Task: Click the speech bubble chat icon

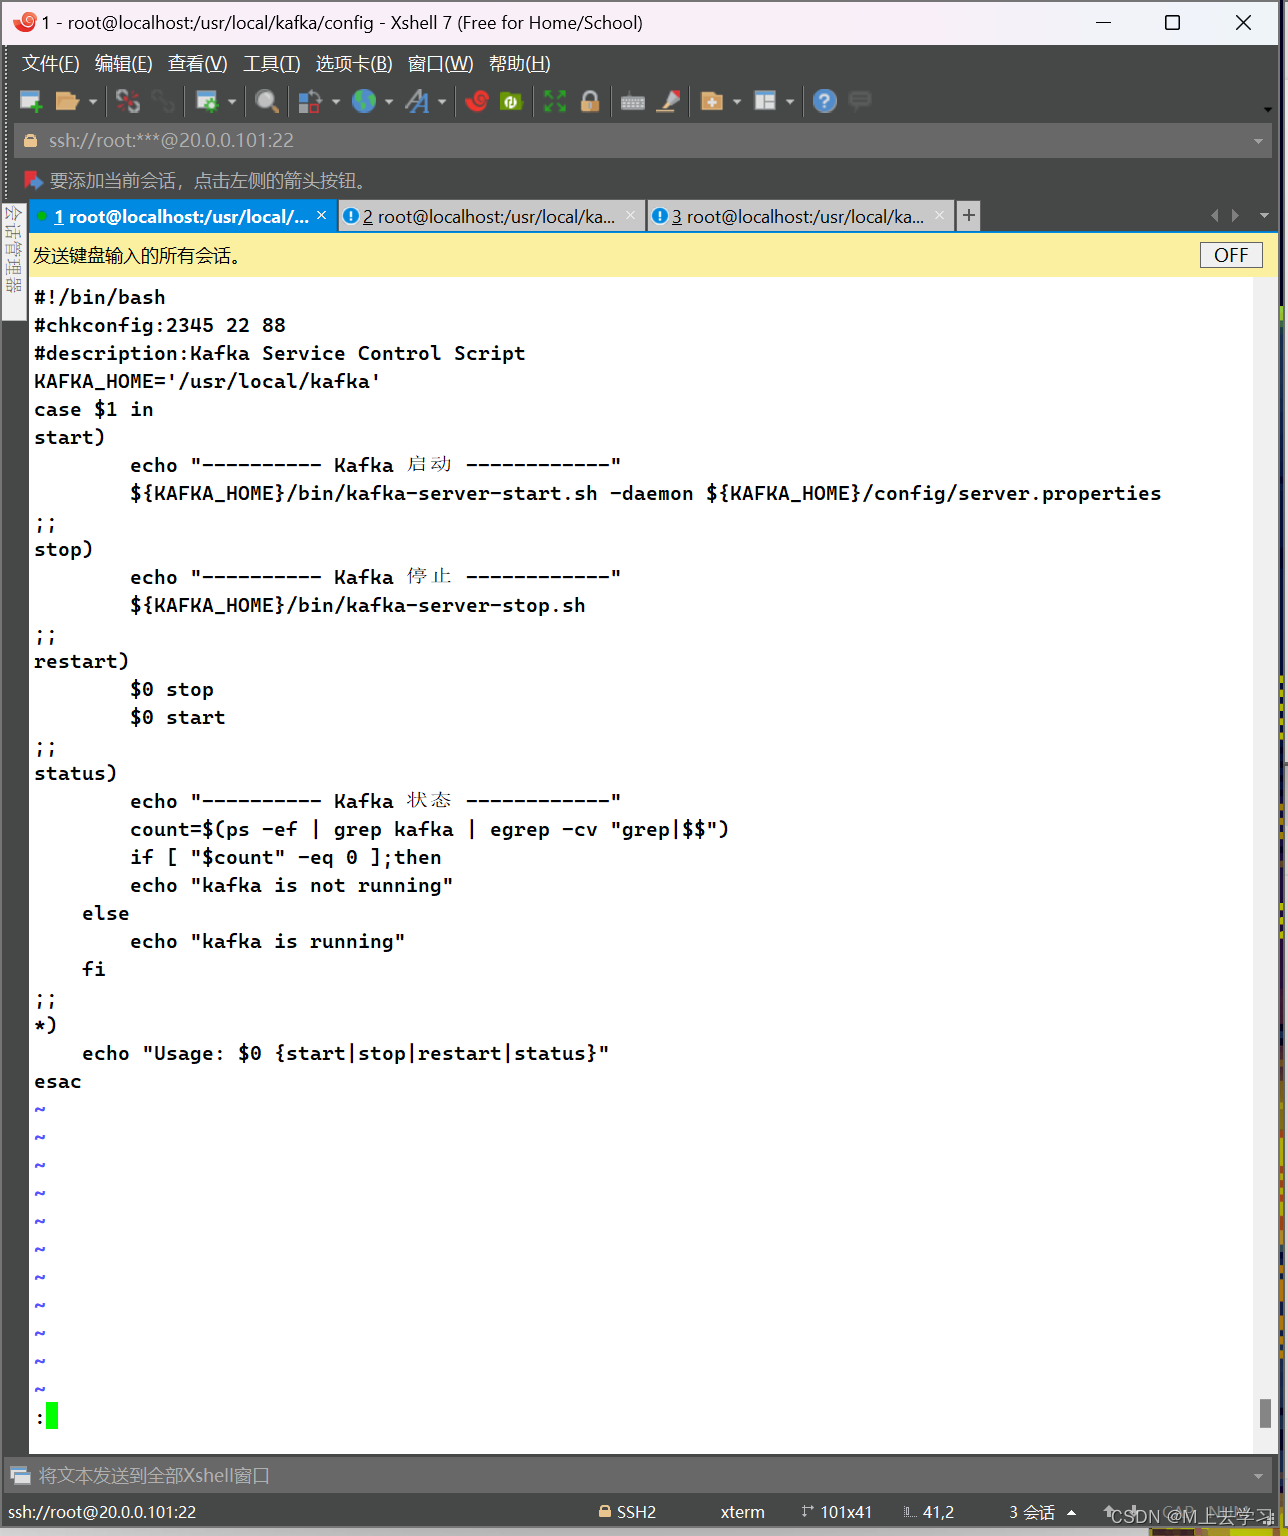Action: click(x=860, y=100)
